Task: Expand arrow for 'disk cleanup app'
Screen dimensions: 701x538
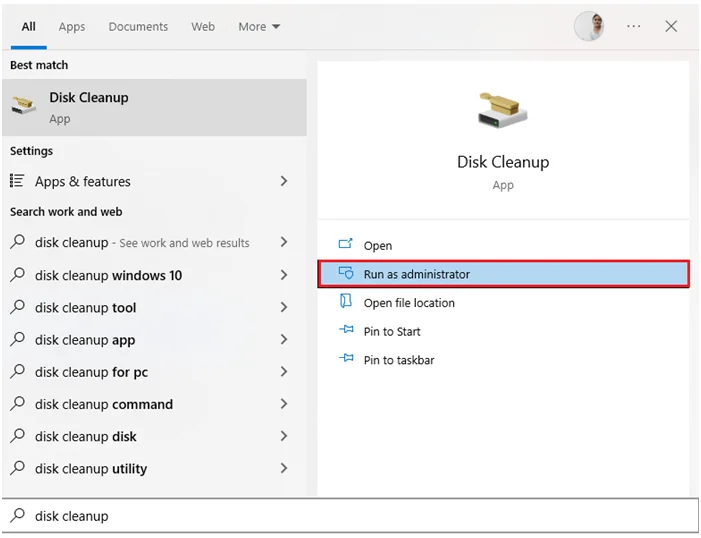Action: click(x=283, y=339)
